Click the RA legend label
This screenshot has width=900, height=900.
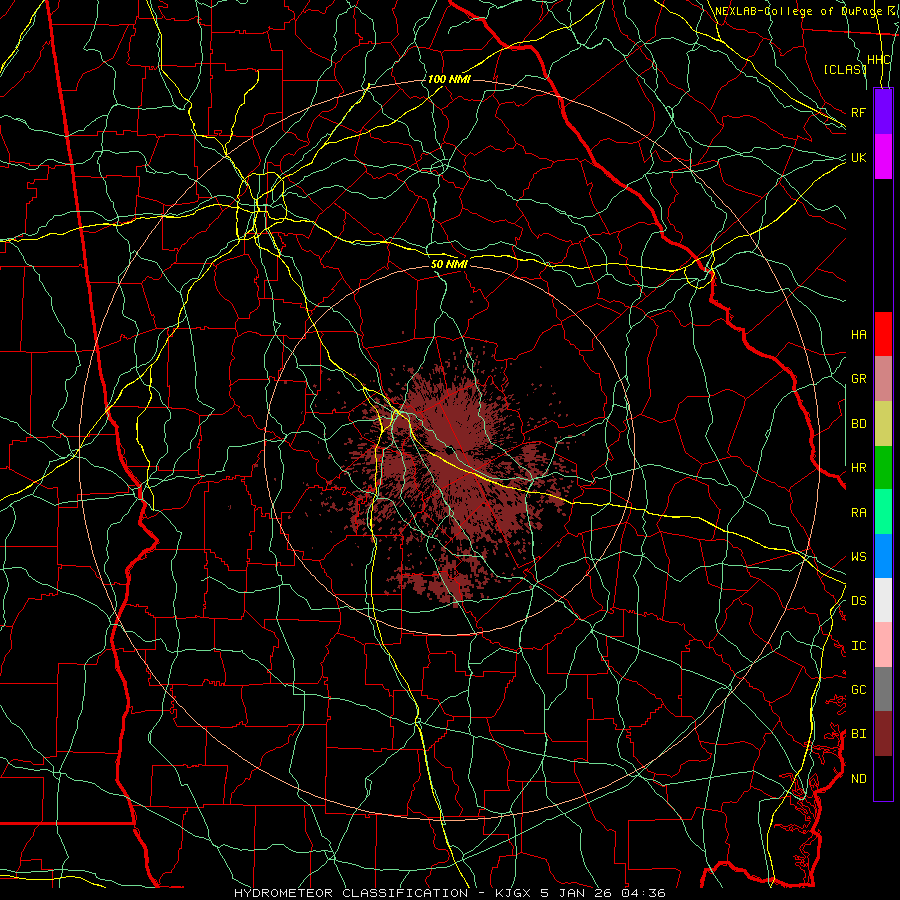(x=858, y=513)
